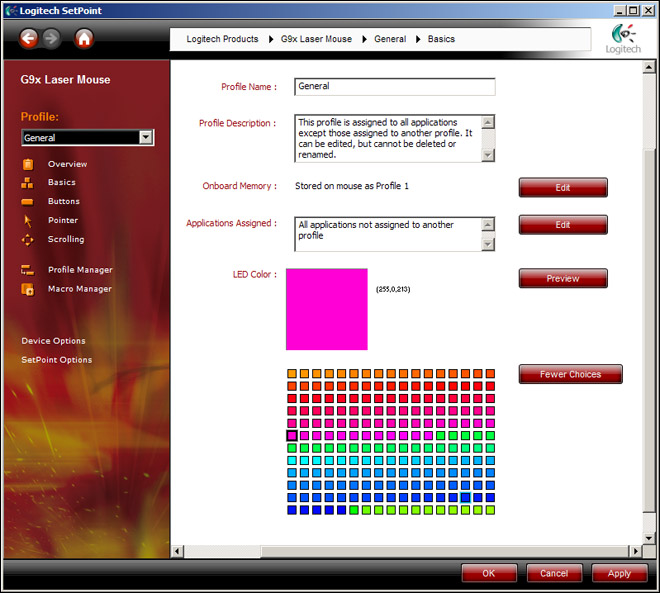Open Profile Manager
Screen dimensions: 660x593
click(80, 270)
